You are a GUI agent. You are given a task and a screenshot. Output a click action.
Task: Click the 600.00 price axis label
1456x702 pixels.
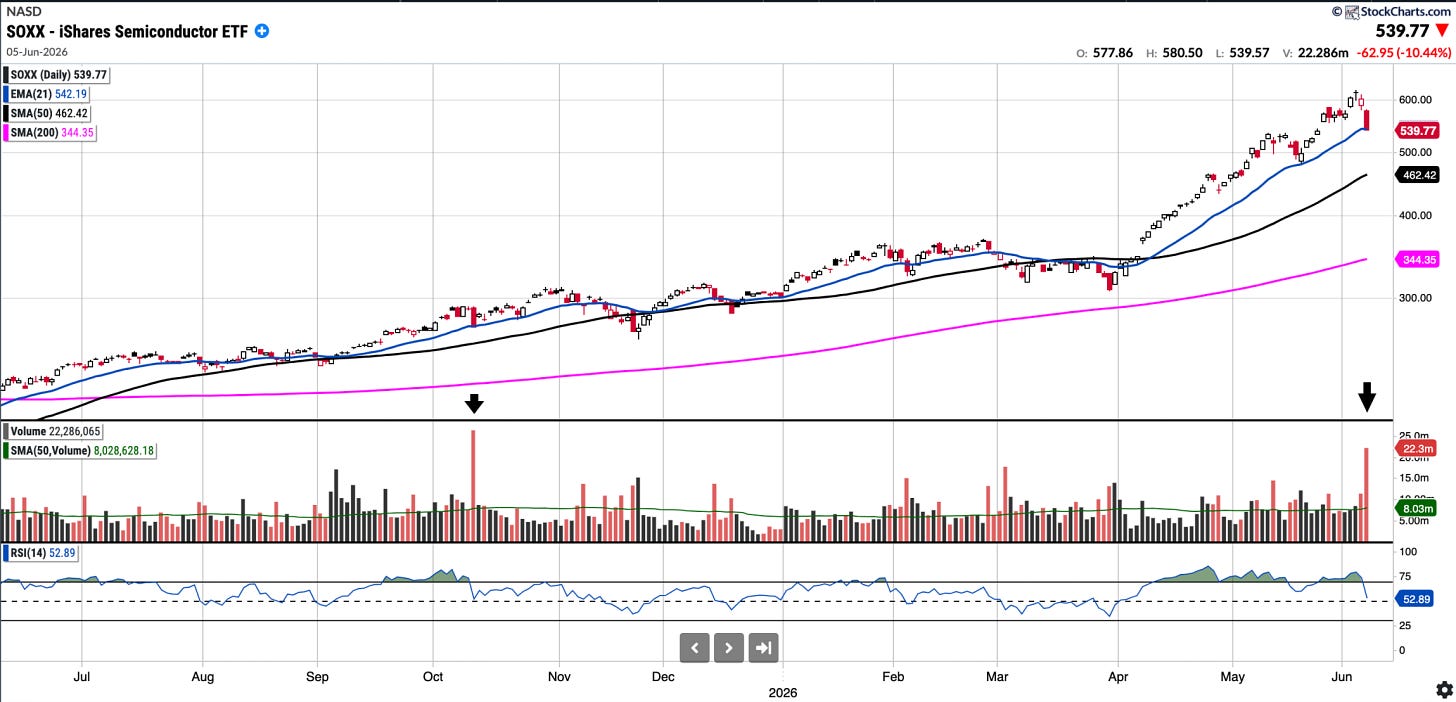tap(1416, 100)
